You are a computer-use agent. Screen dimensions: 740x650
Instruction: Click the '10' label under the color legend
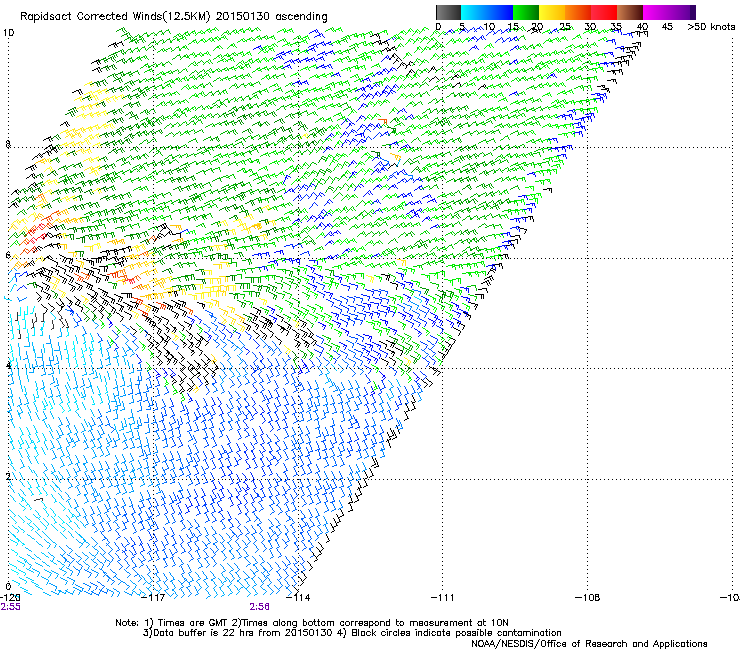pyautogui.click(x=489, y=27)
